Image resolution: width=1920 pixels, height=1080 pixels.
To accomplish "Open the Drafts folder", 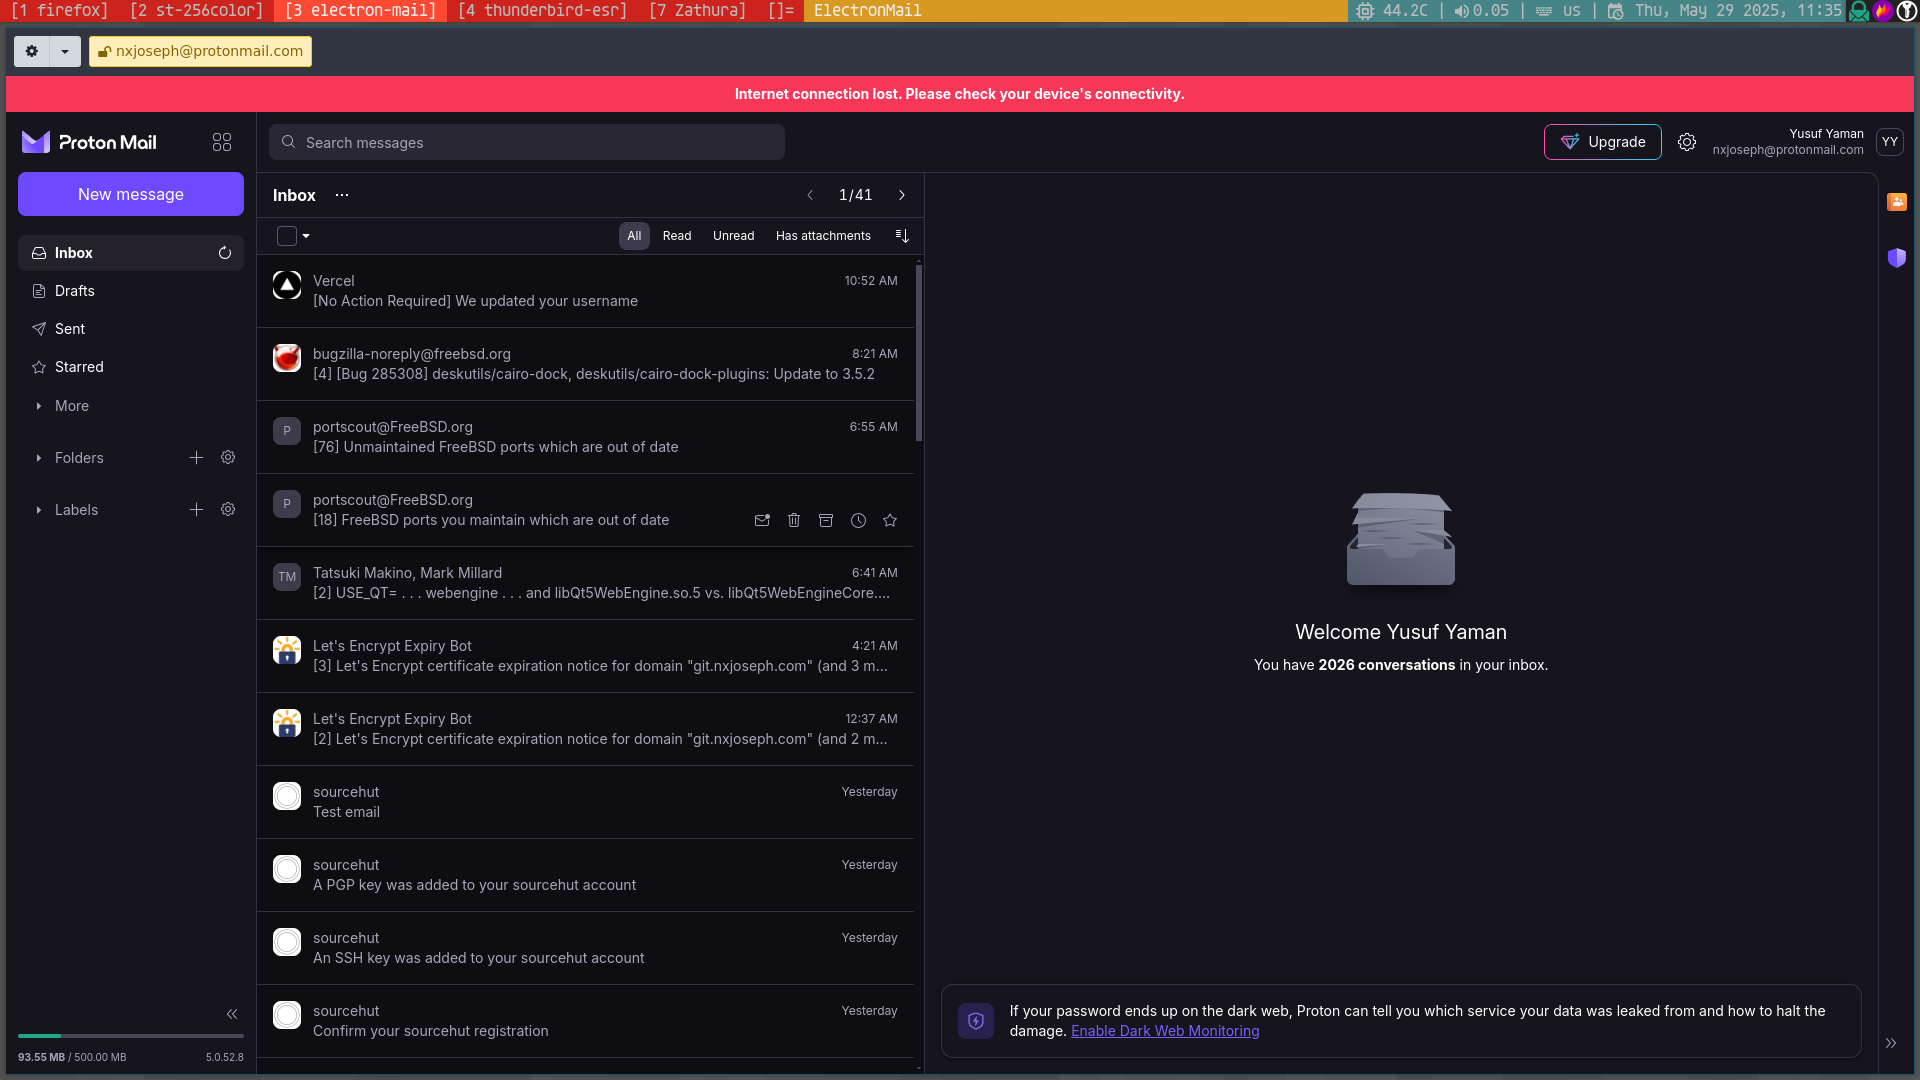I will click(x=75, y=291).
